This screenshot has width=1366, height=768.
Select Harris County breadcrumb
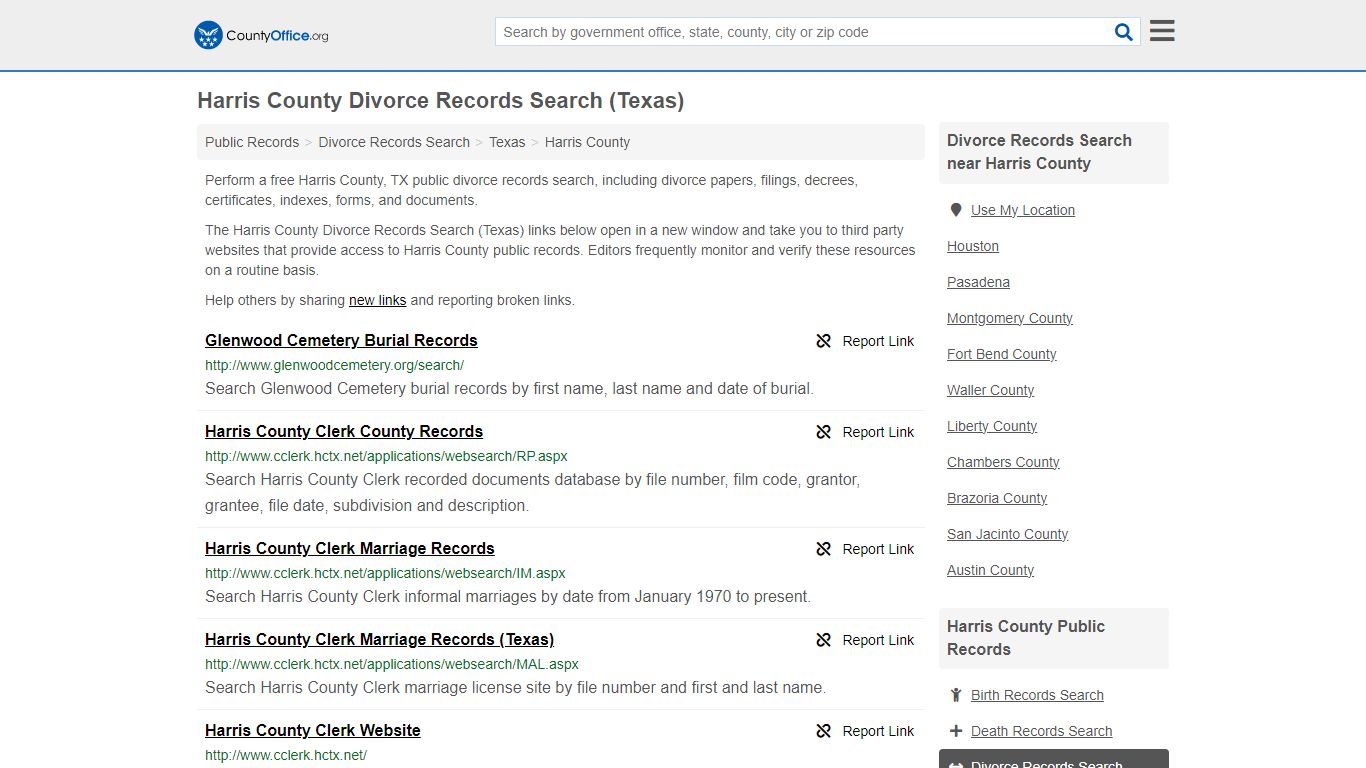[587, 142]
